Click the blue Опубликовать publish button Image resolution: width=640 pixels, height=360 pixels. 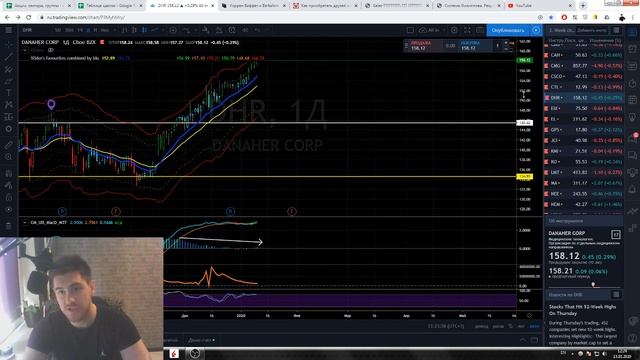point(508,30)
